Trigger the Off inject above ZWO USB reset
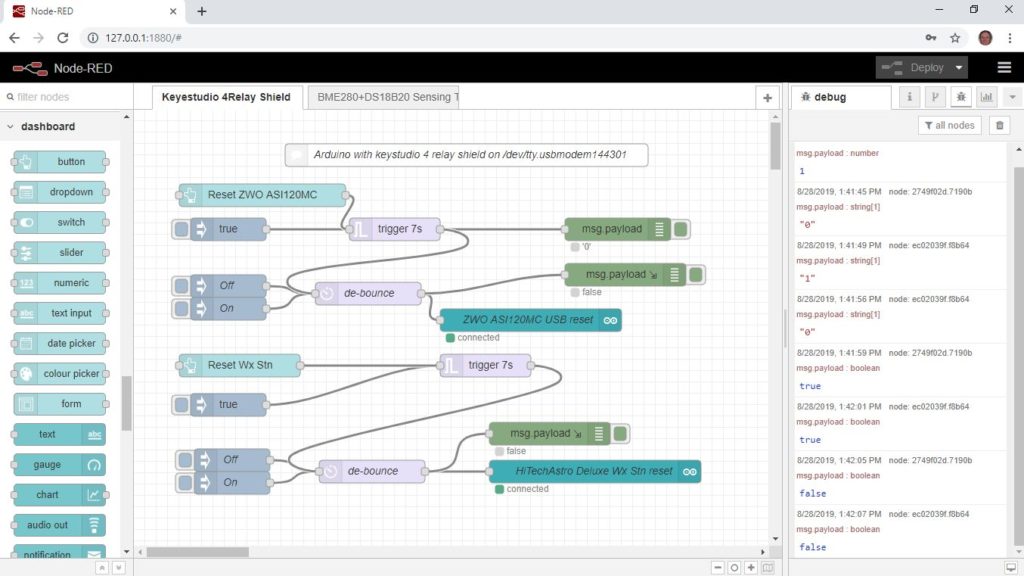The height and width of the screenshot is (576, 1024). (x=181, y=285)
